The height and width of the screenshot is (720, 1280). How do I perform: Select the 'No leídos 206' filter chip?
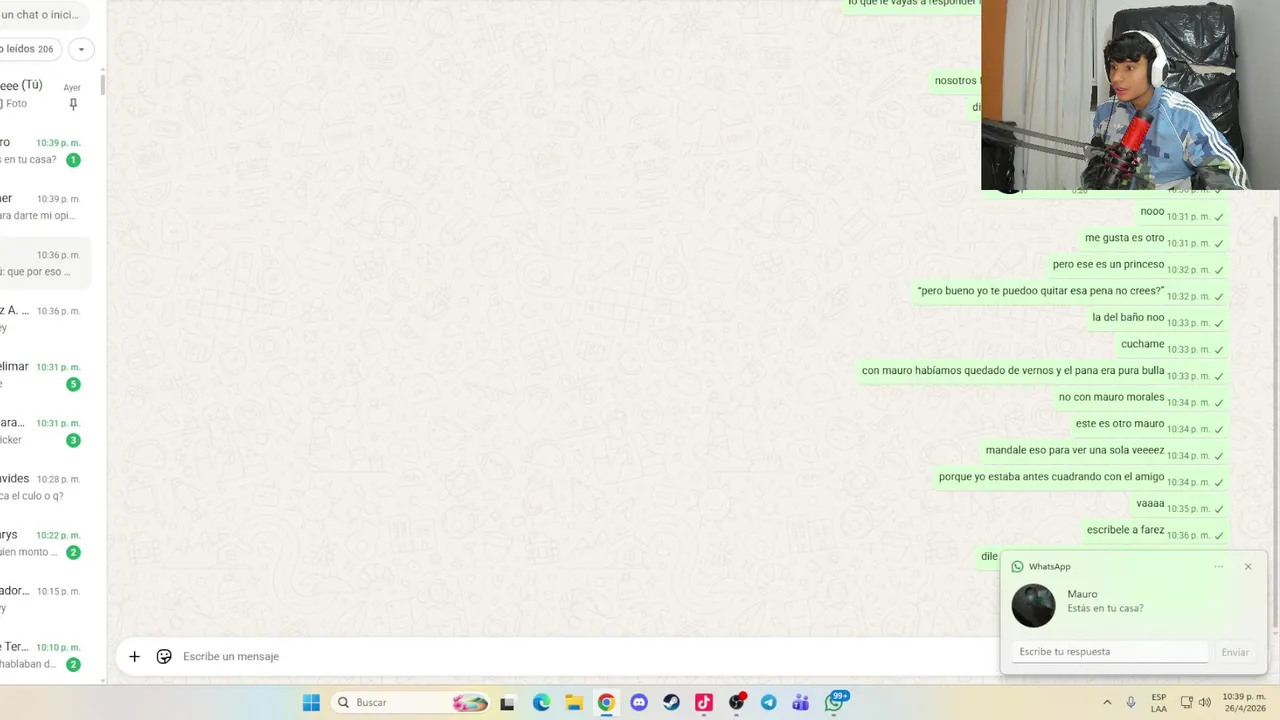click(27, 49)
